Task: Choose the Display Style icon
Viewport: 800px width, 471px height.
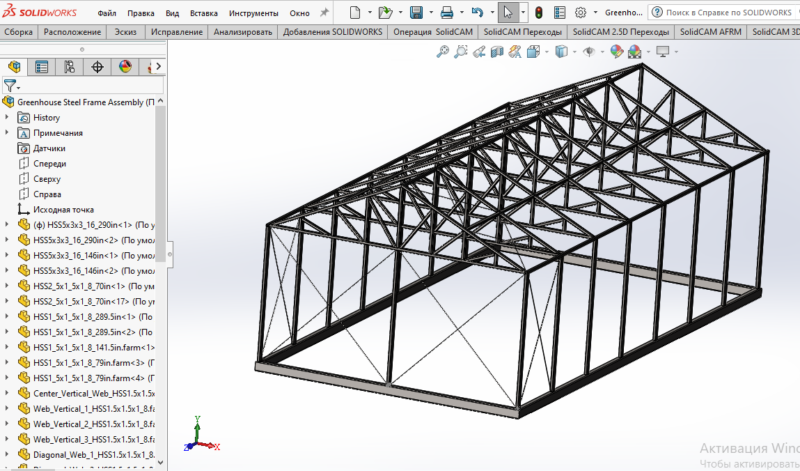Action: coord(561,52)
